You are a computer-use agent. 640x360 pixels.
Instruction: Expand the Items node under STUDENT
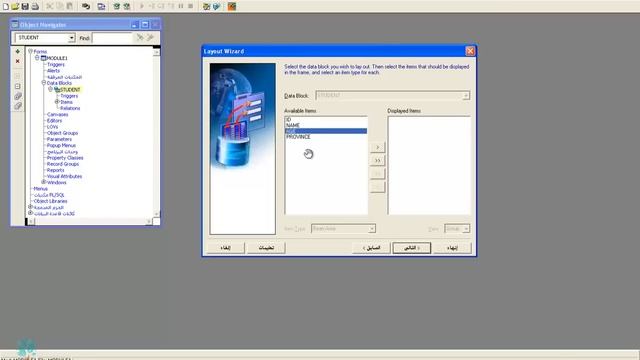pyautogui.click(x=57, y=102)
